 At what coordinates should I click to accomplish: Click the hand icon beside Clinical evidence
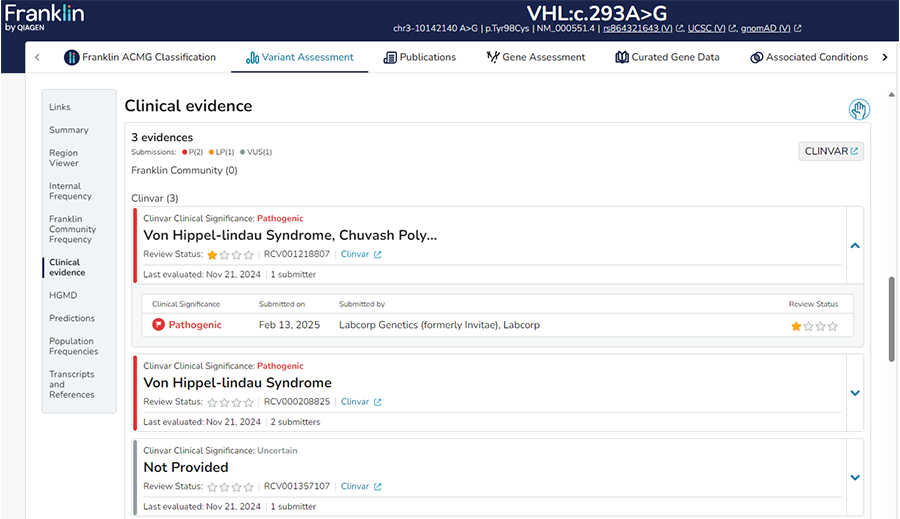point(858,110)
